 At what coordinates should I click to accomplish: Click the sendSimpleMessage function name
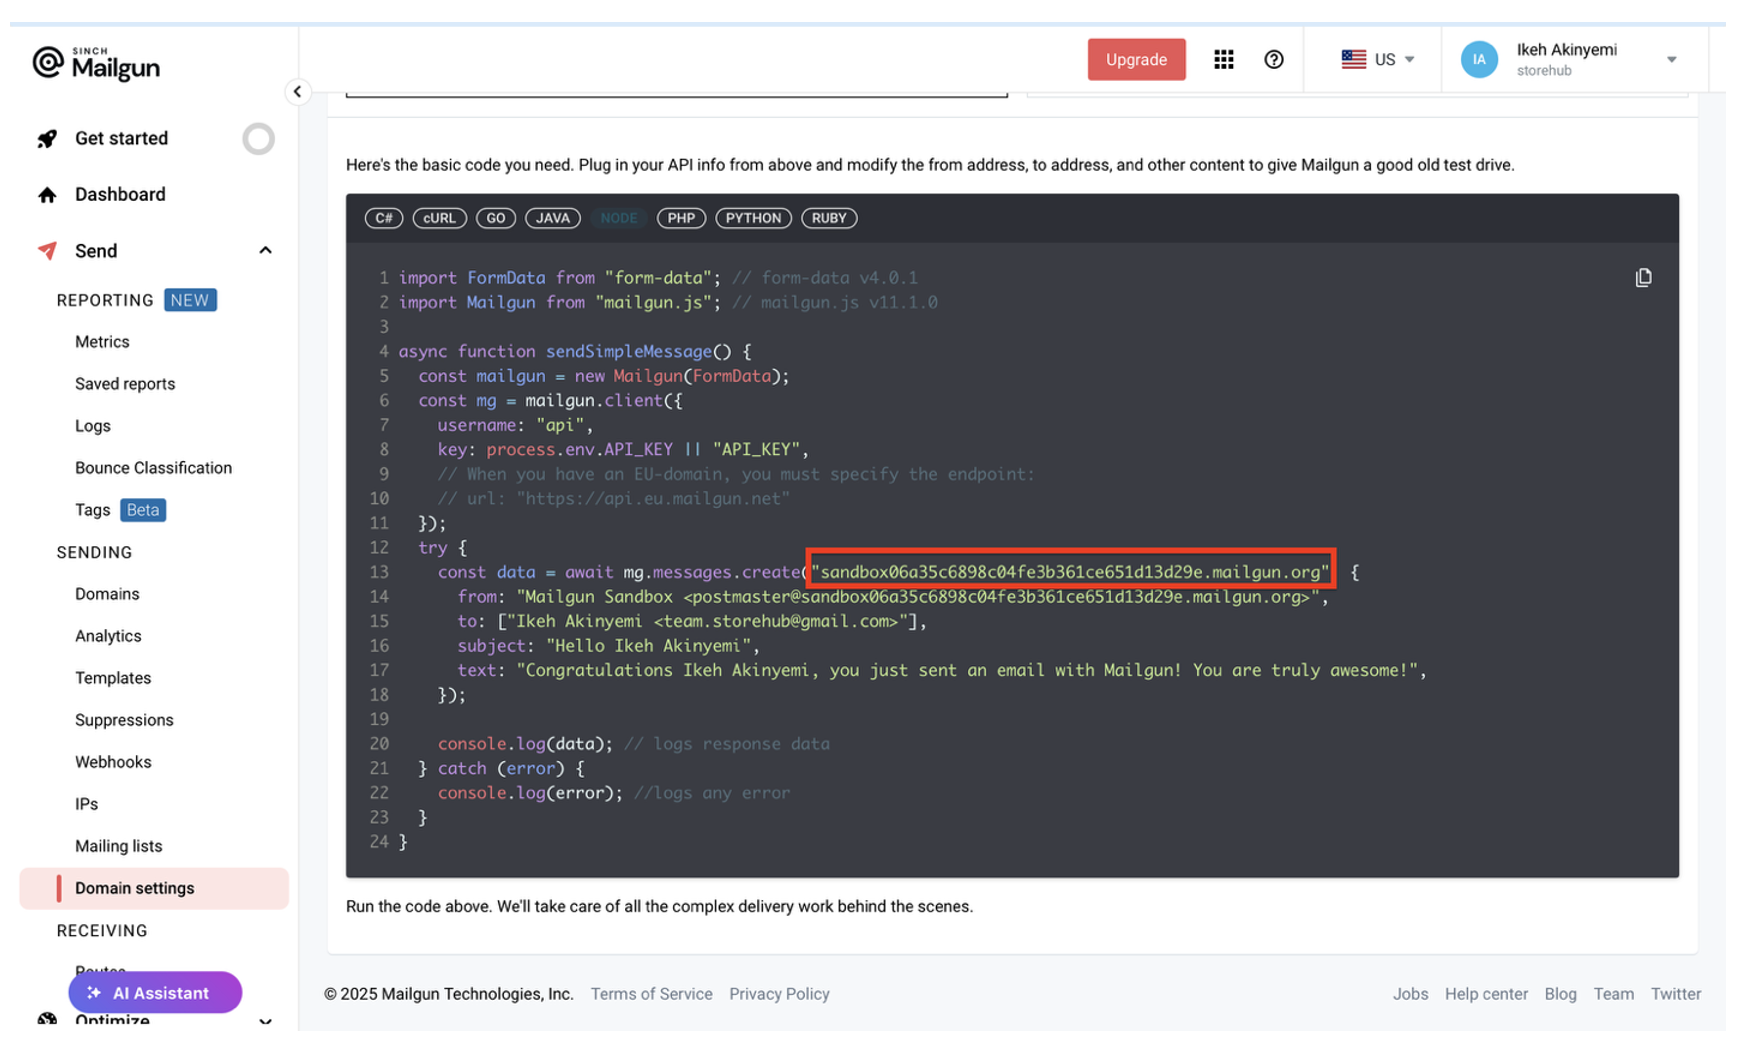tap(628, 352)
